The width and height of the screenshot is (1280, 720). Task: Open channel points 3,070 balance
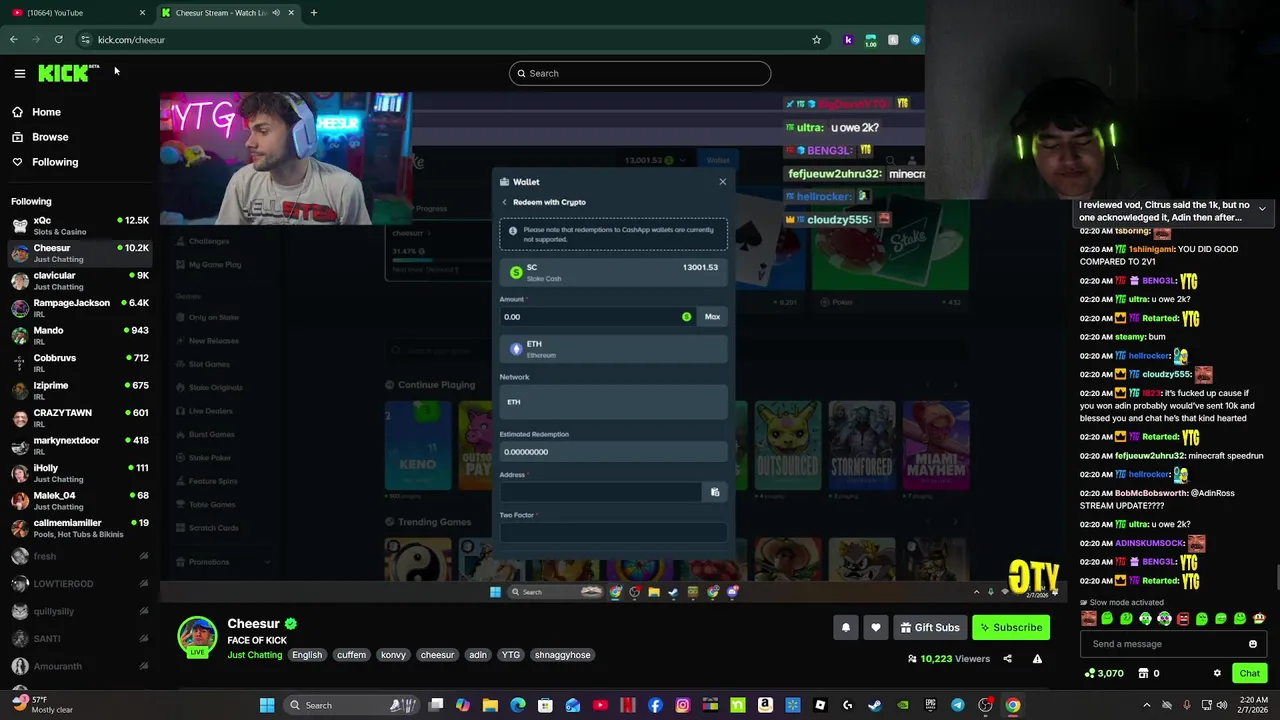(1105, 674)
